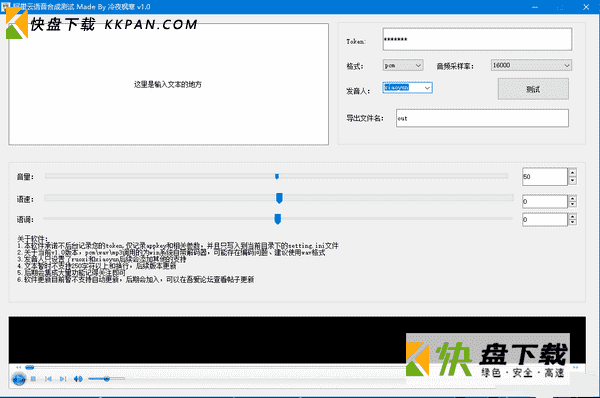Click the media player play button
Image resolution: width=600 pixels, height=398 pixels.
click(19, 379)
